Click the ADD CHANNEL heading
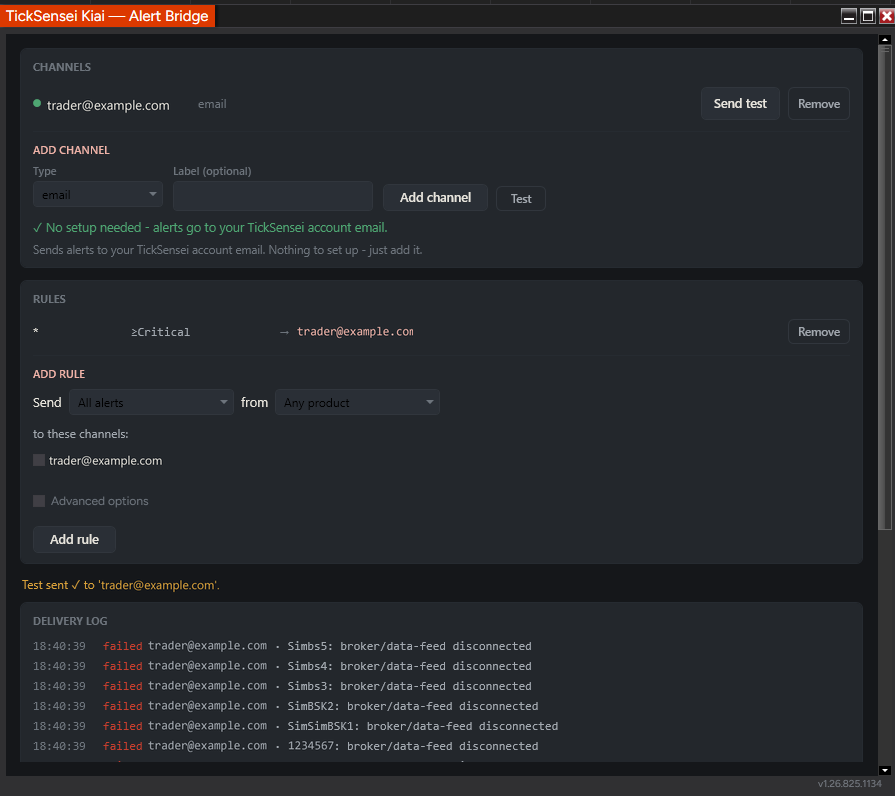The width and height of the screenshot is (895, 796). [71, 150]
